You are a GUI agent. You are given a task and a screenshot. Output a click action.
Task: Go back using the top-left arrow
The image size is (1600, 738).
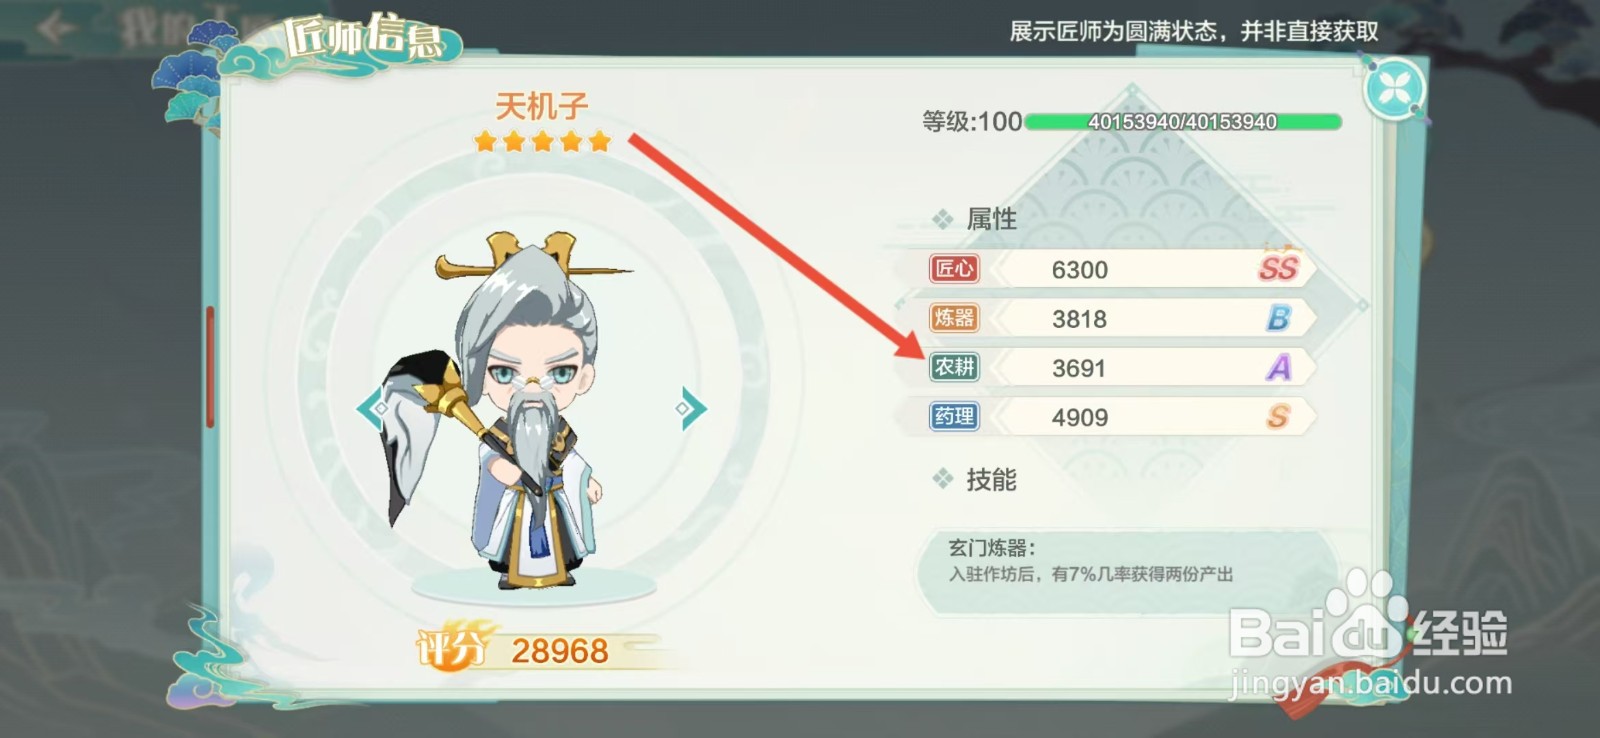click(55, 28)
